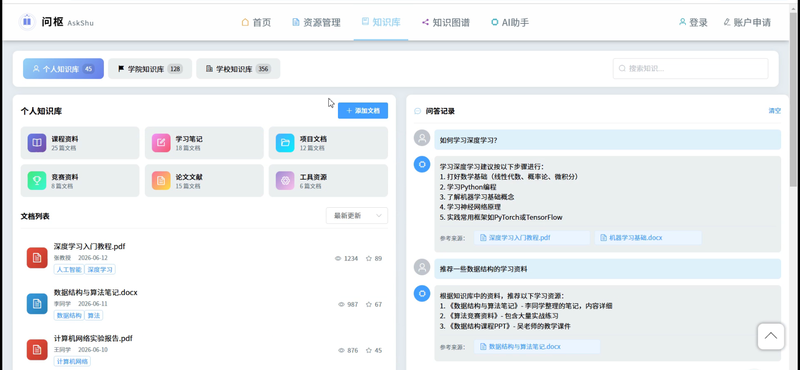Open the 课程资料 category book icon
The height and width of the screenshot is (370, 800).
point(37,143)
